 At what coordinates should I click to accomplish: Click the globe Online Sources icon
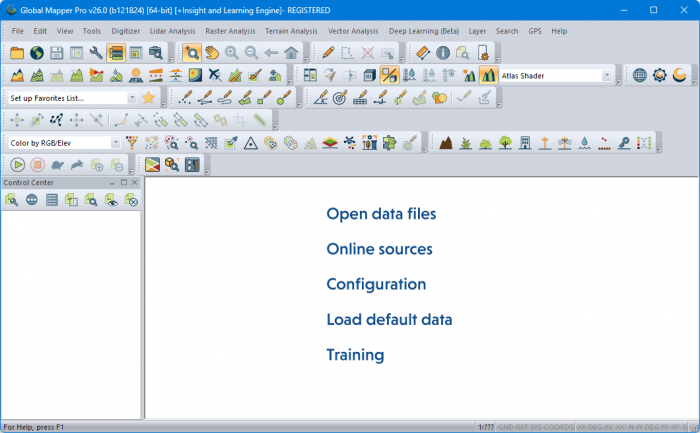[x=36, y=53]
